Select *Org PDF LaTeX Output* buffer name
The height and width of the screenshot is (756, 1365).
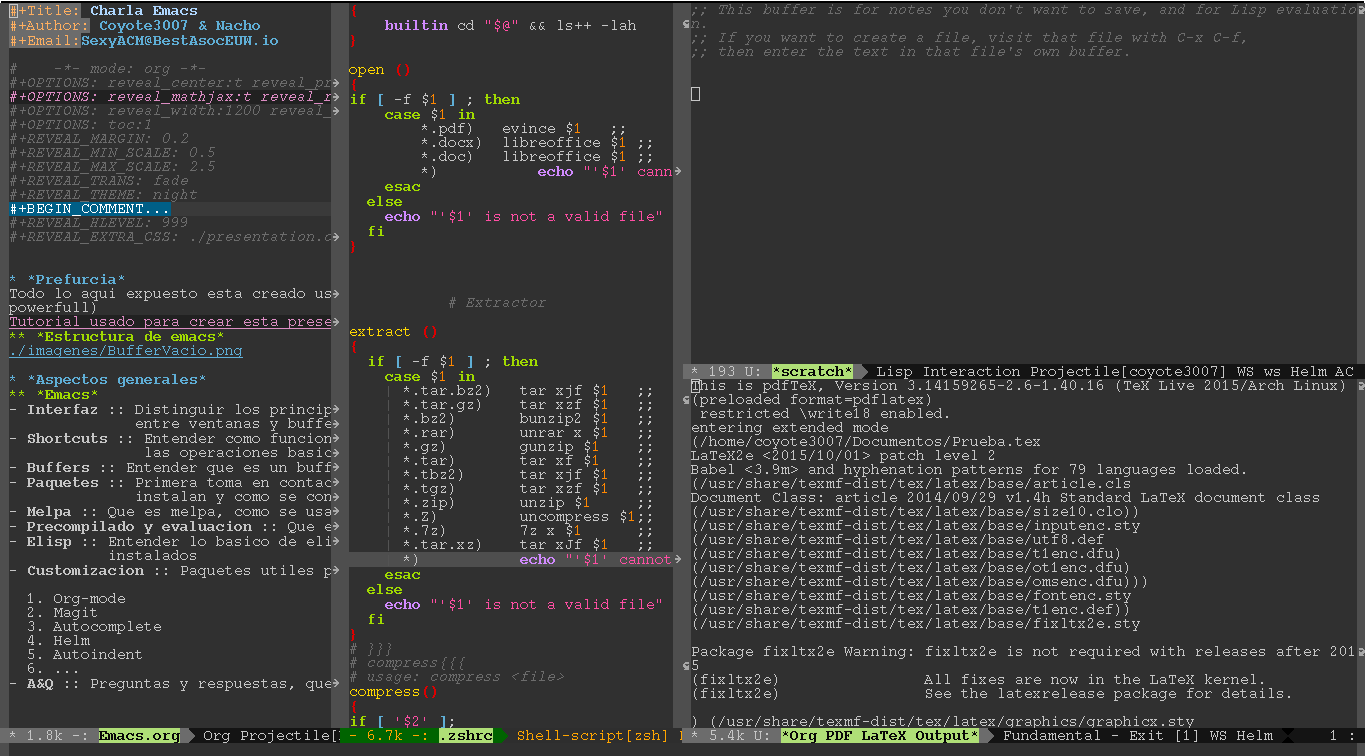click(x=879, y=736)
